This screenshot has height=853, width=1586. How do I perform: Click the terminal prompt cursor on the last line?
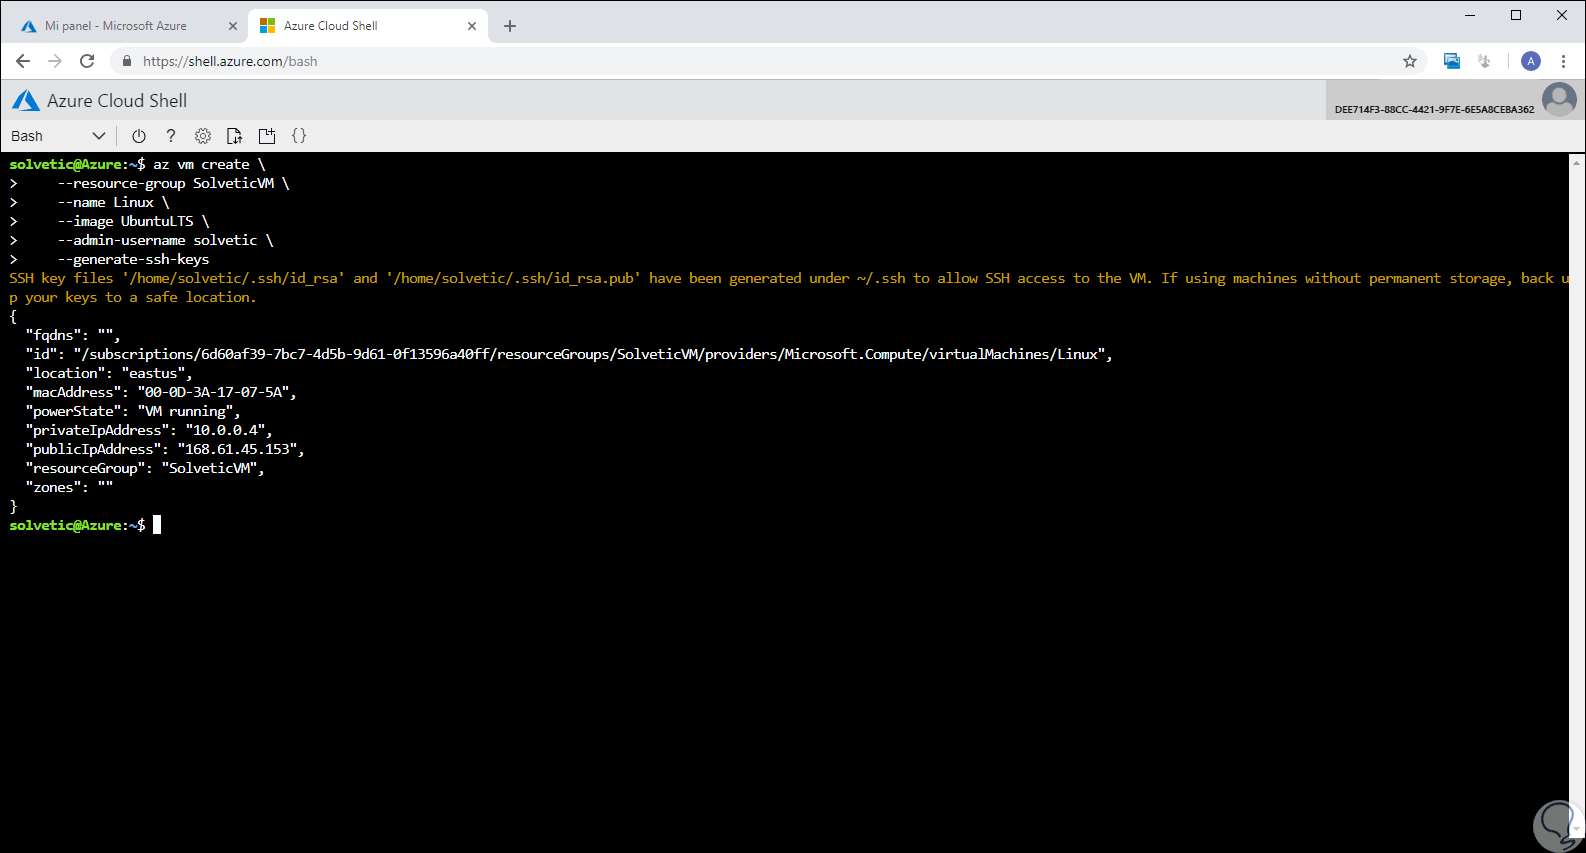(157, 525)
